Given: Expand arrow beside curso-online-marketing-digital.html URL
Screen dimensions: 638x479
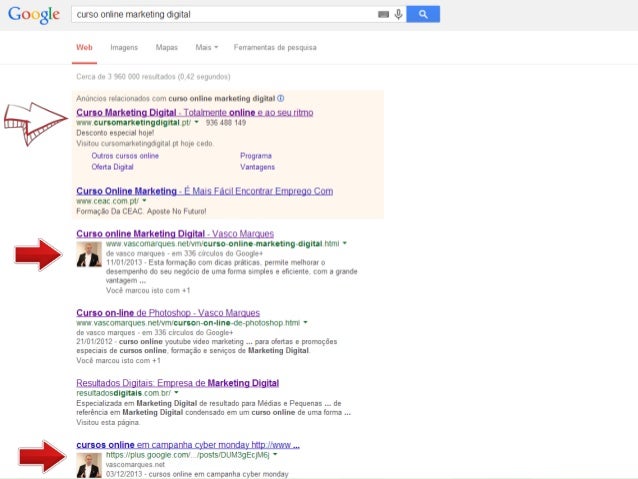Looking at the screenshot, I should [x=345, y=243].
